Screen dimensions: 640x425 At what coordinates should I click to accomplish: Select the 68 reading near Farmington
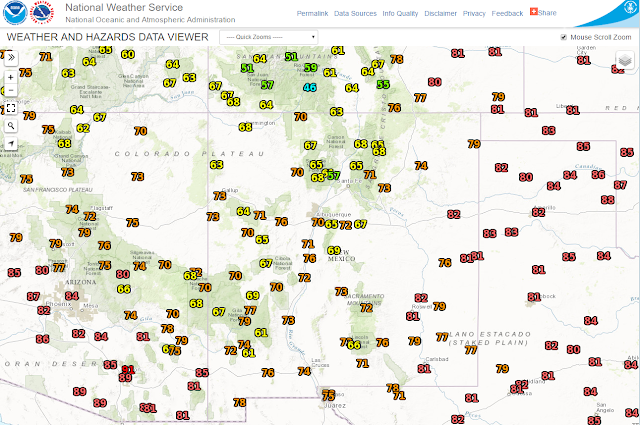click(245, 127)
